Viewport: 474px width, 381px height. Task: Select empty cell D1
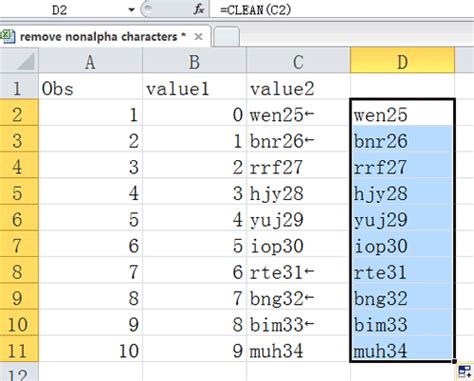(x=402, y=86)
